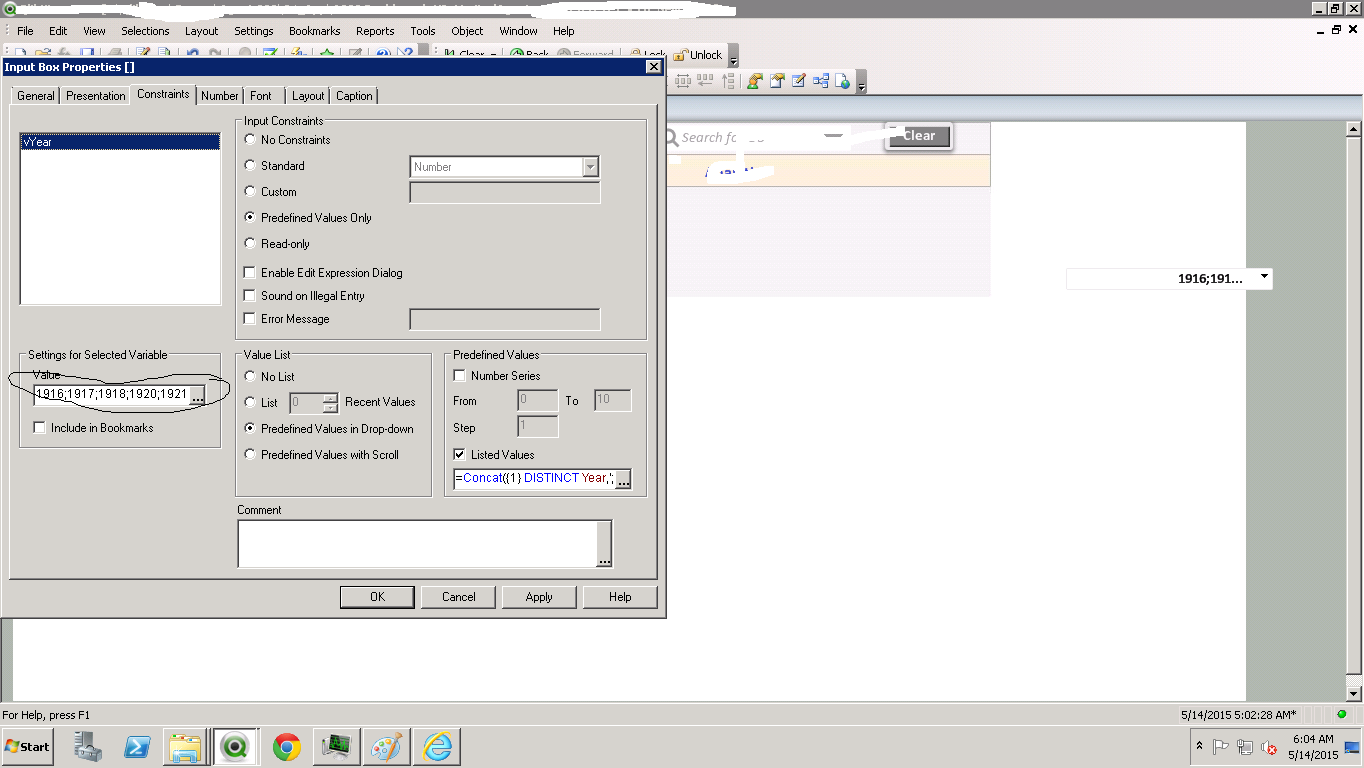Open the Table Viewer toolbar icon
1364x768 pixels.
point(821,82)
